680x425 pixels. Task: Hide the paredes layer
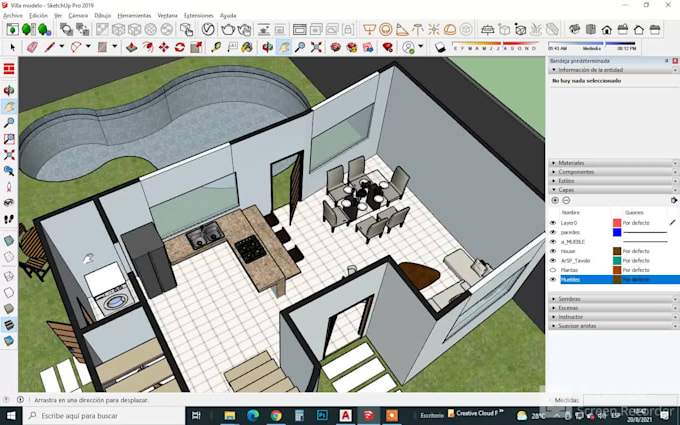click(553, 232)
